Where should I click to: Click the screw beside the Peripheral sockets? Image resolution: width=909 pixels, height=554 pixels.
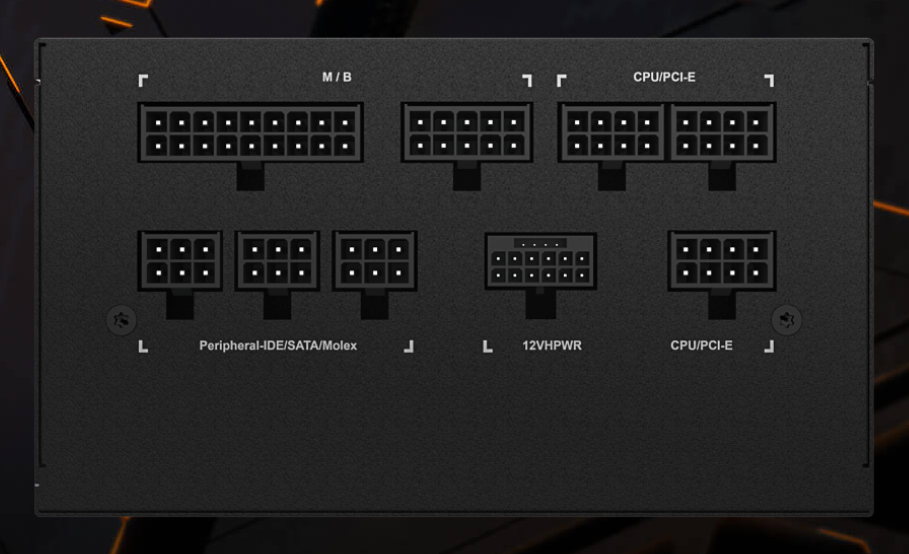pyautogui.click(x=121, y=320)
